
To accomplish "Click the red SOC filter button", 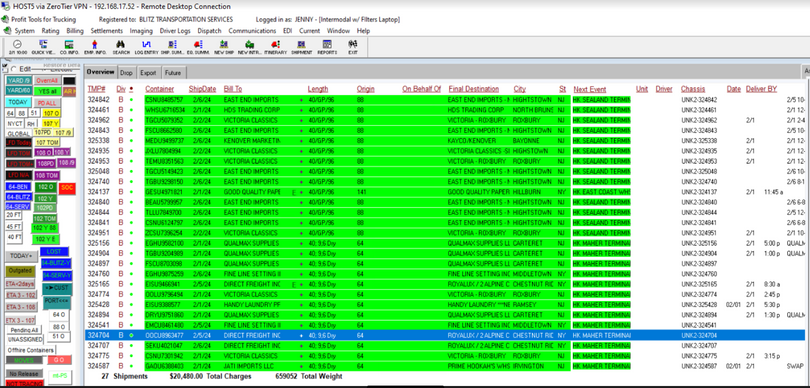I will point(67,188).
